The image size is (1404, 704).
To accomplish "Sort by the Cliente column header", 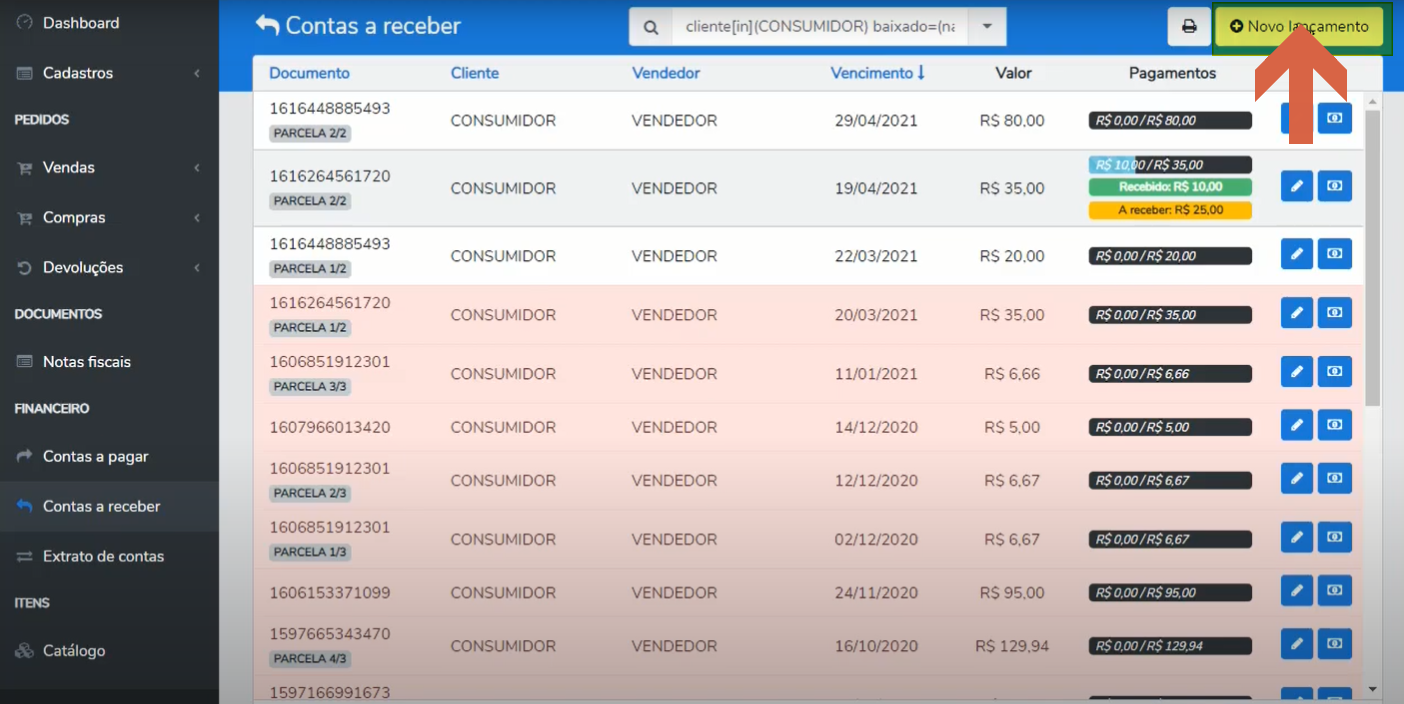I will pyautogui.click(x=474, y=73).
